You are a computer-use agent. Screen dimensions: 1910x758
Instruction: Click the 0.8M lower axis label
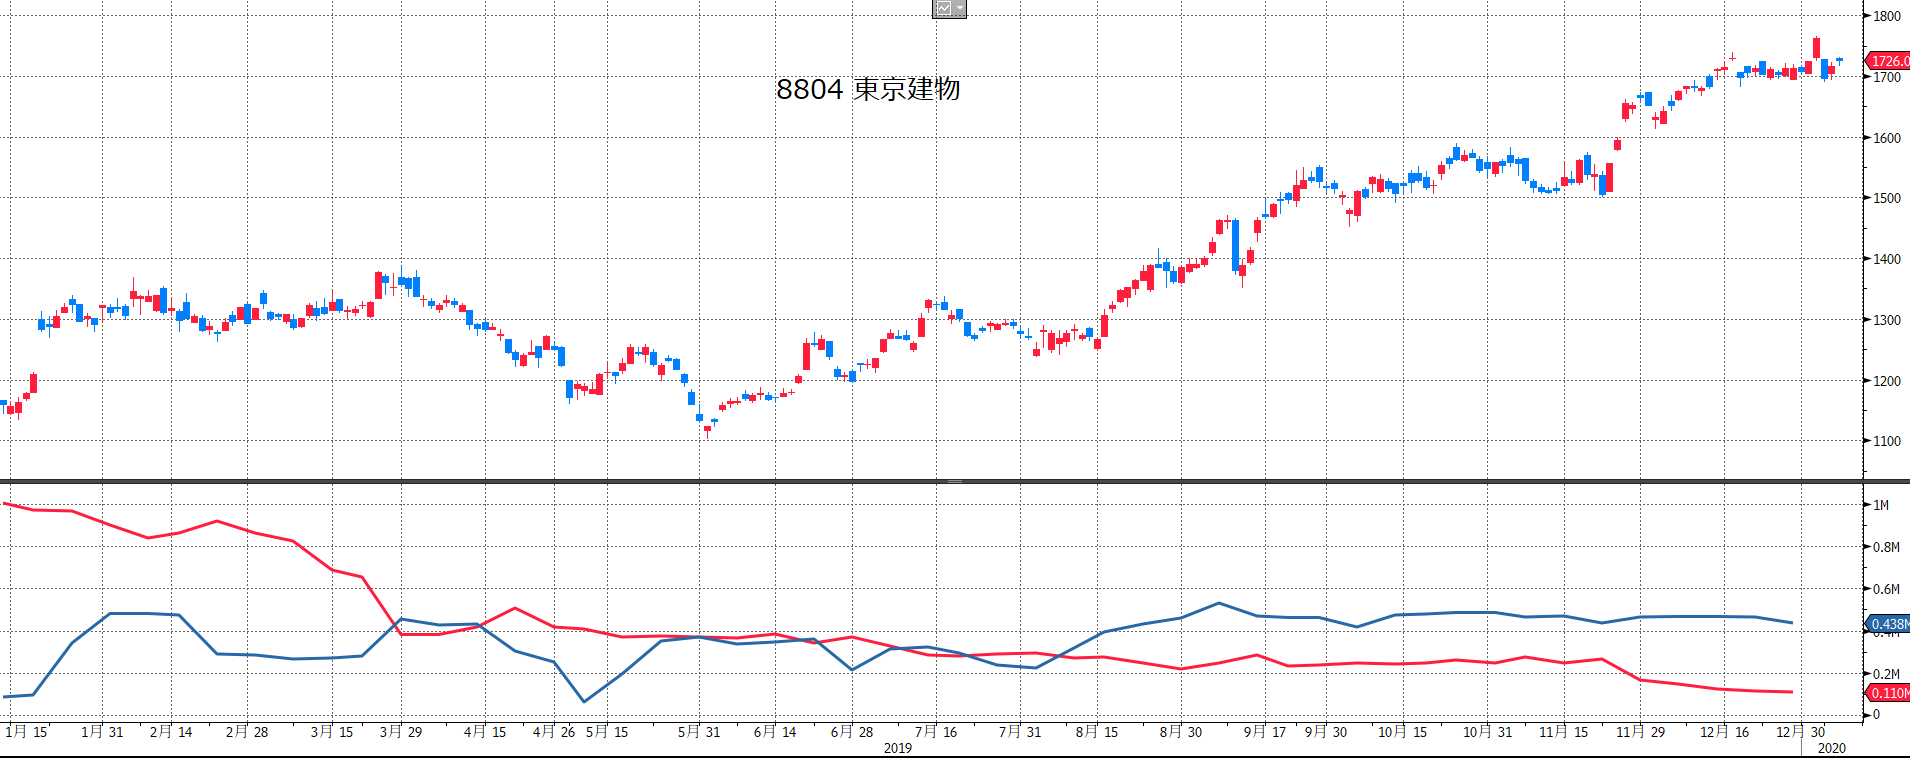click(x=1886, y=547)
